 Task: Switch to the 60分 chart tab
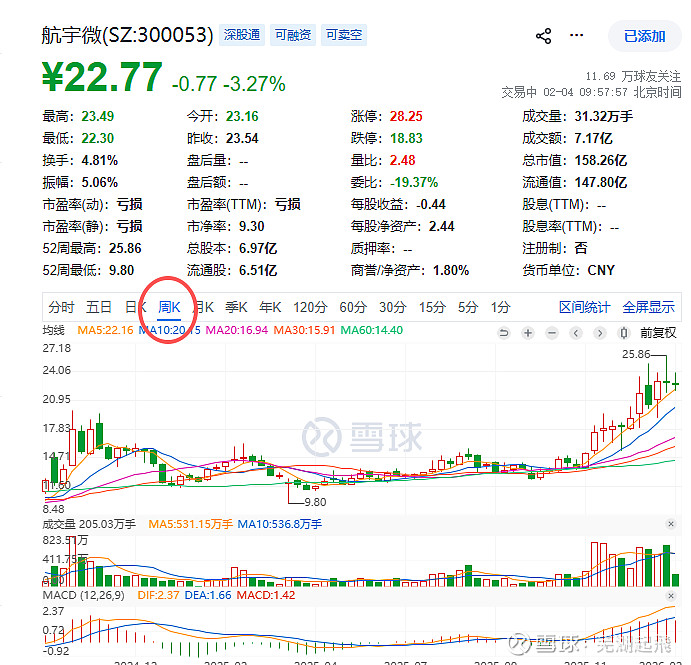(x=353, y=307)
